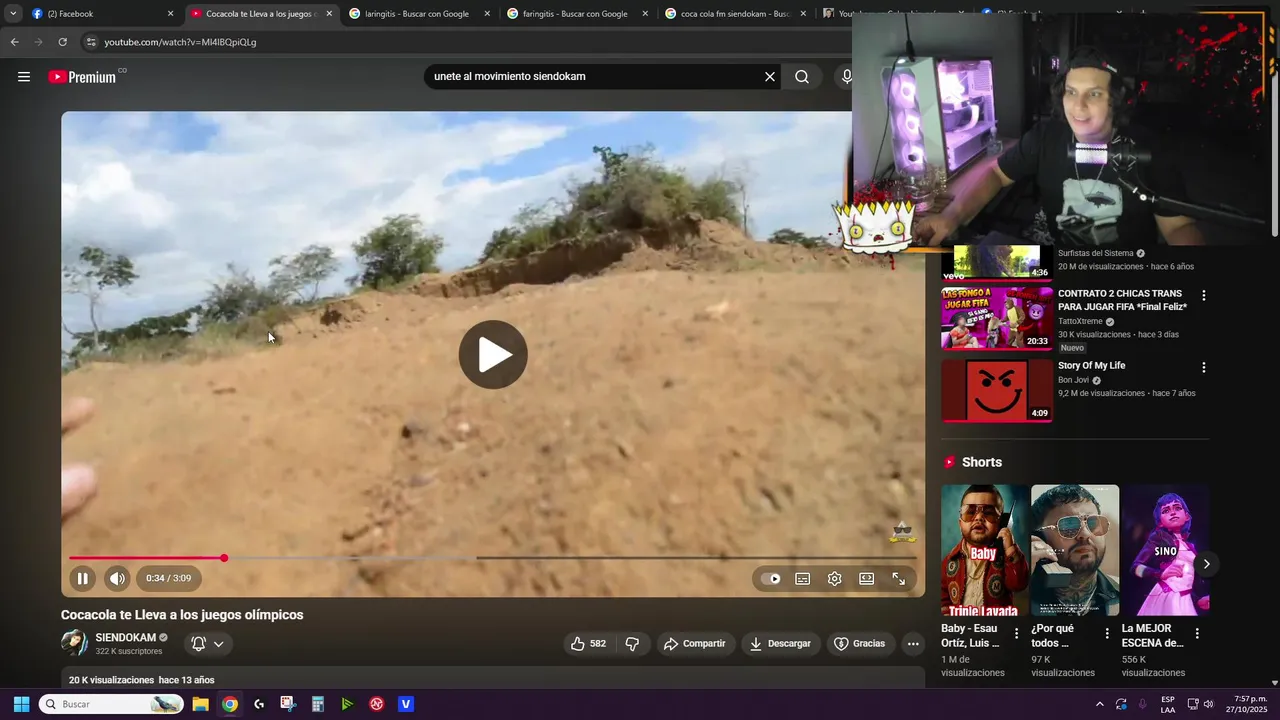This screenshot has height=720, width=1280.
Task: Open options for the Baby - Esau Ortíz short
Action: 1017,634
